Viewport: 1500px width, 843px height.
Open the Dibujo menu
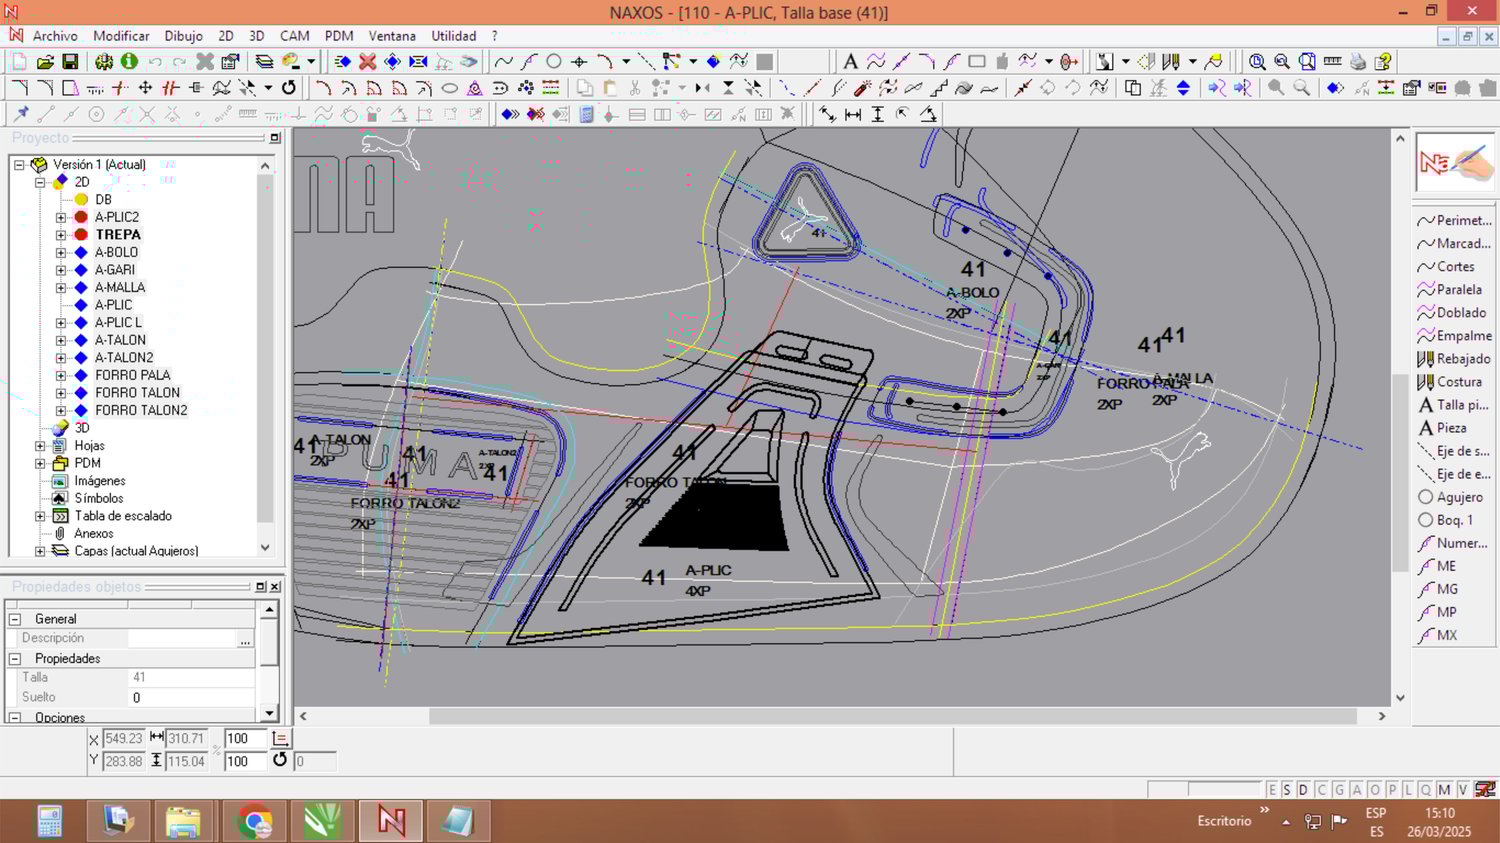pyautogui.click(x=183, y=36)
